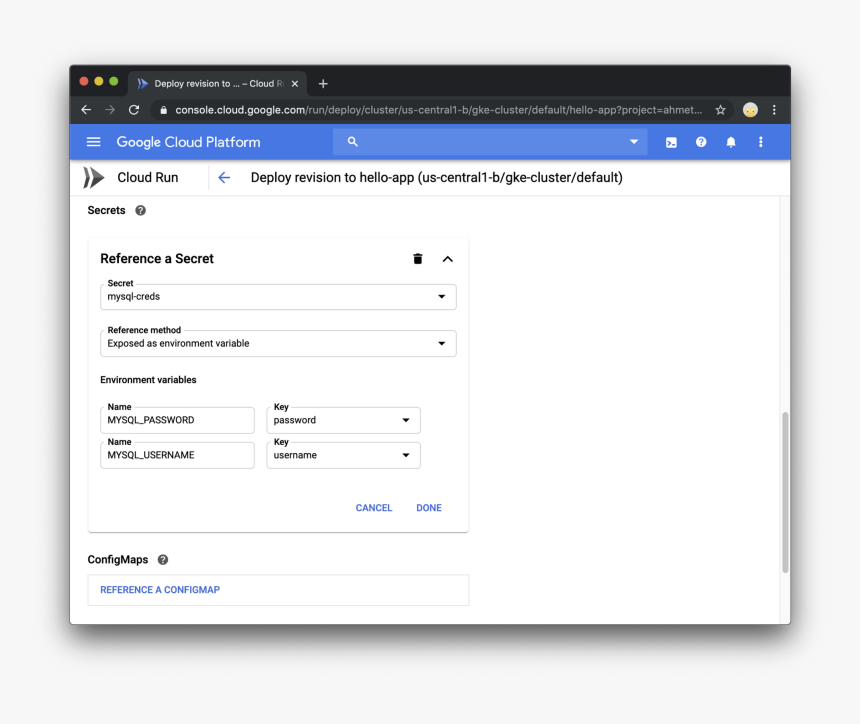Bookmark the page with the star icon
The width and height of the screenshot is (860, 724).
(719, 110)
